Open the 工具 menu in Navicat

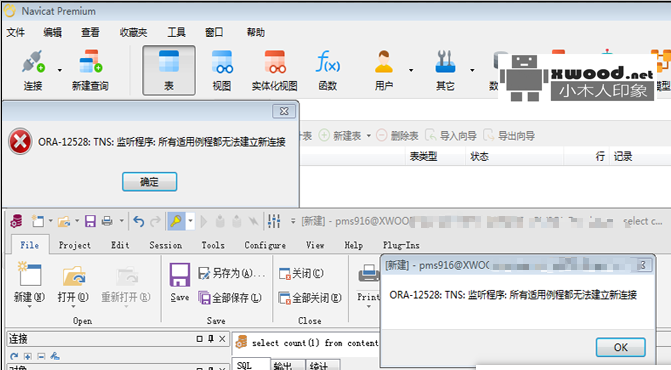176,32
